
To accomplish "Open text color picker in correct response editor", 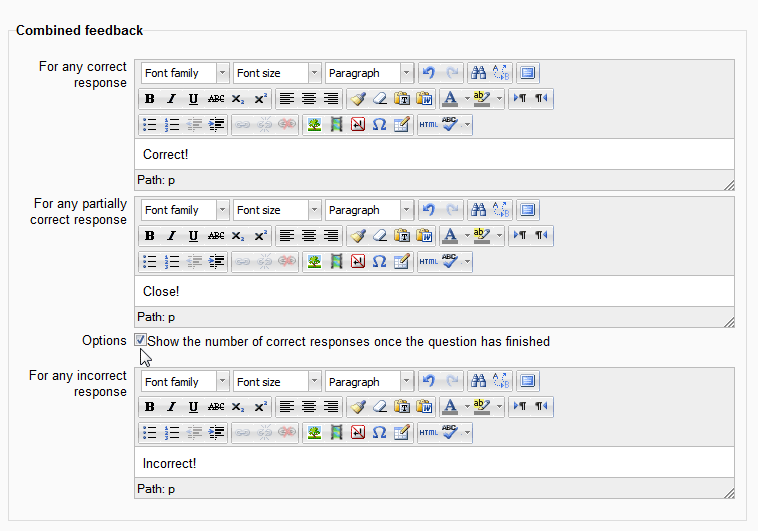I will [x=449, y=99].
